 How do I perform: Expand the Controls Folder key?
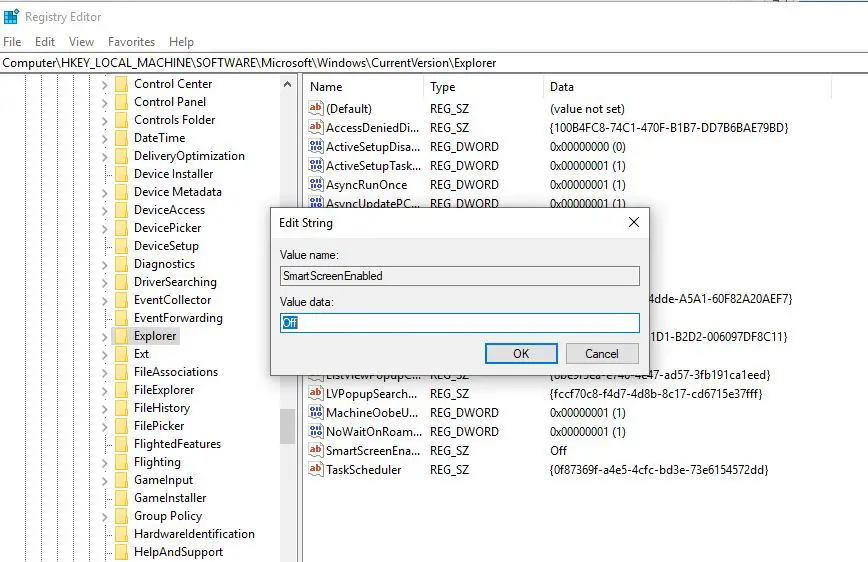(x=105, y=121)
